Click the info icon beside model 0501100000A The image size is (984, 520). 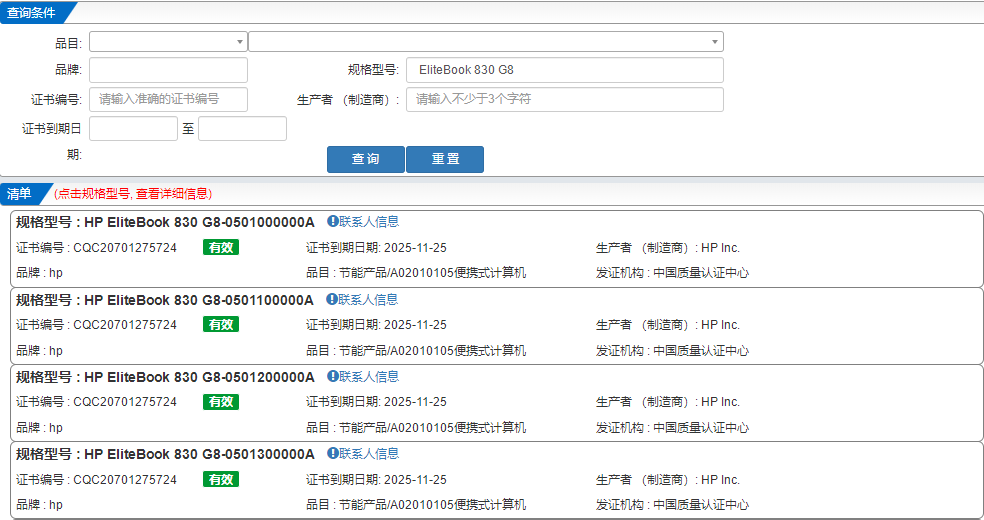point(332,300)
